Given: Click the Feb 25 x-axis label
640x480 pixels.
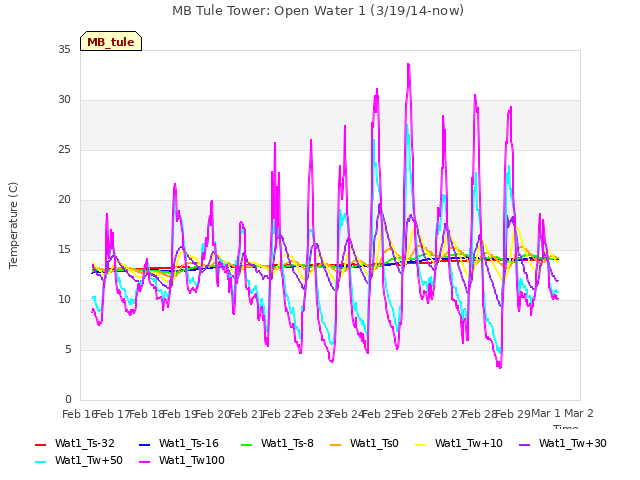Looking at the screenshot, I should point(380,414).
